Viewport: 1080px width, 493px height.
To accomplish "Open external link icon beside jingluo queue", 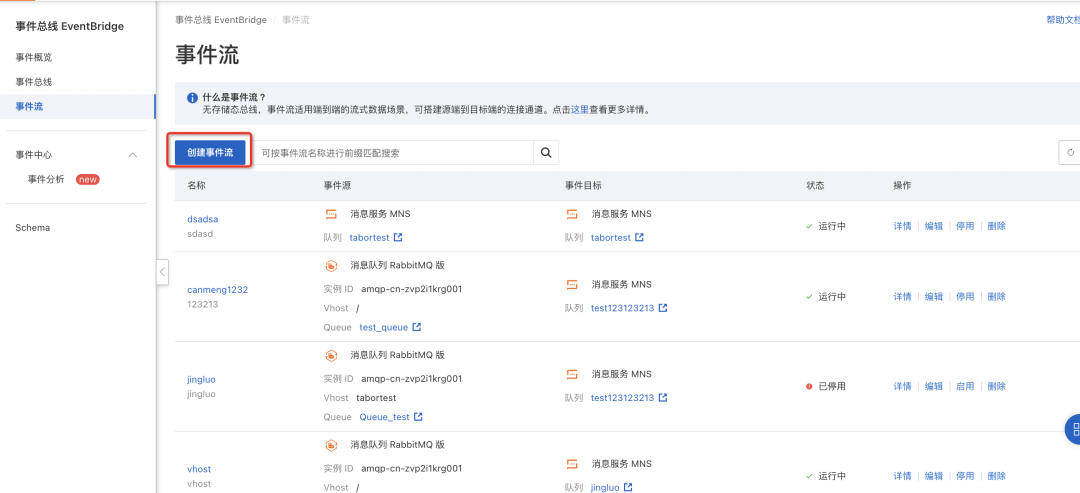I will coord(627,487).
